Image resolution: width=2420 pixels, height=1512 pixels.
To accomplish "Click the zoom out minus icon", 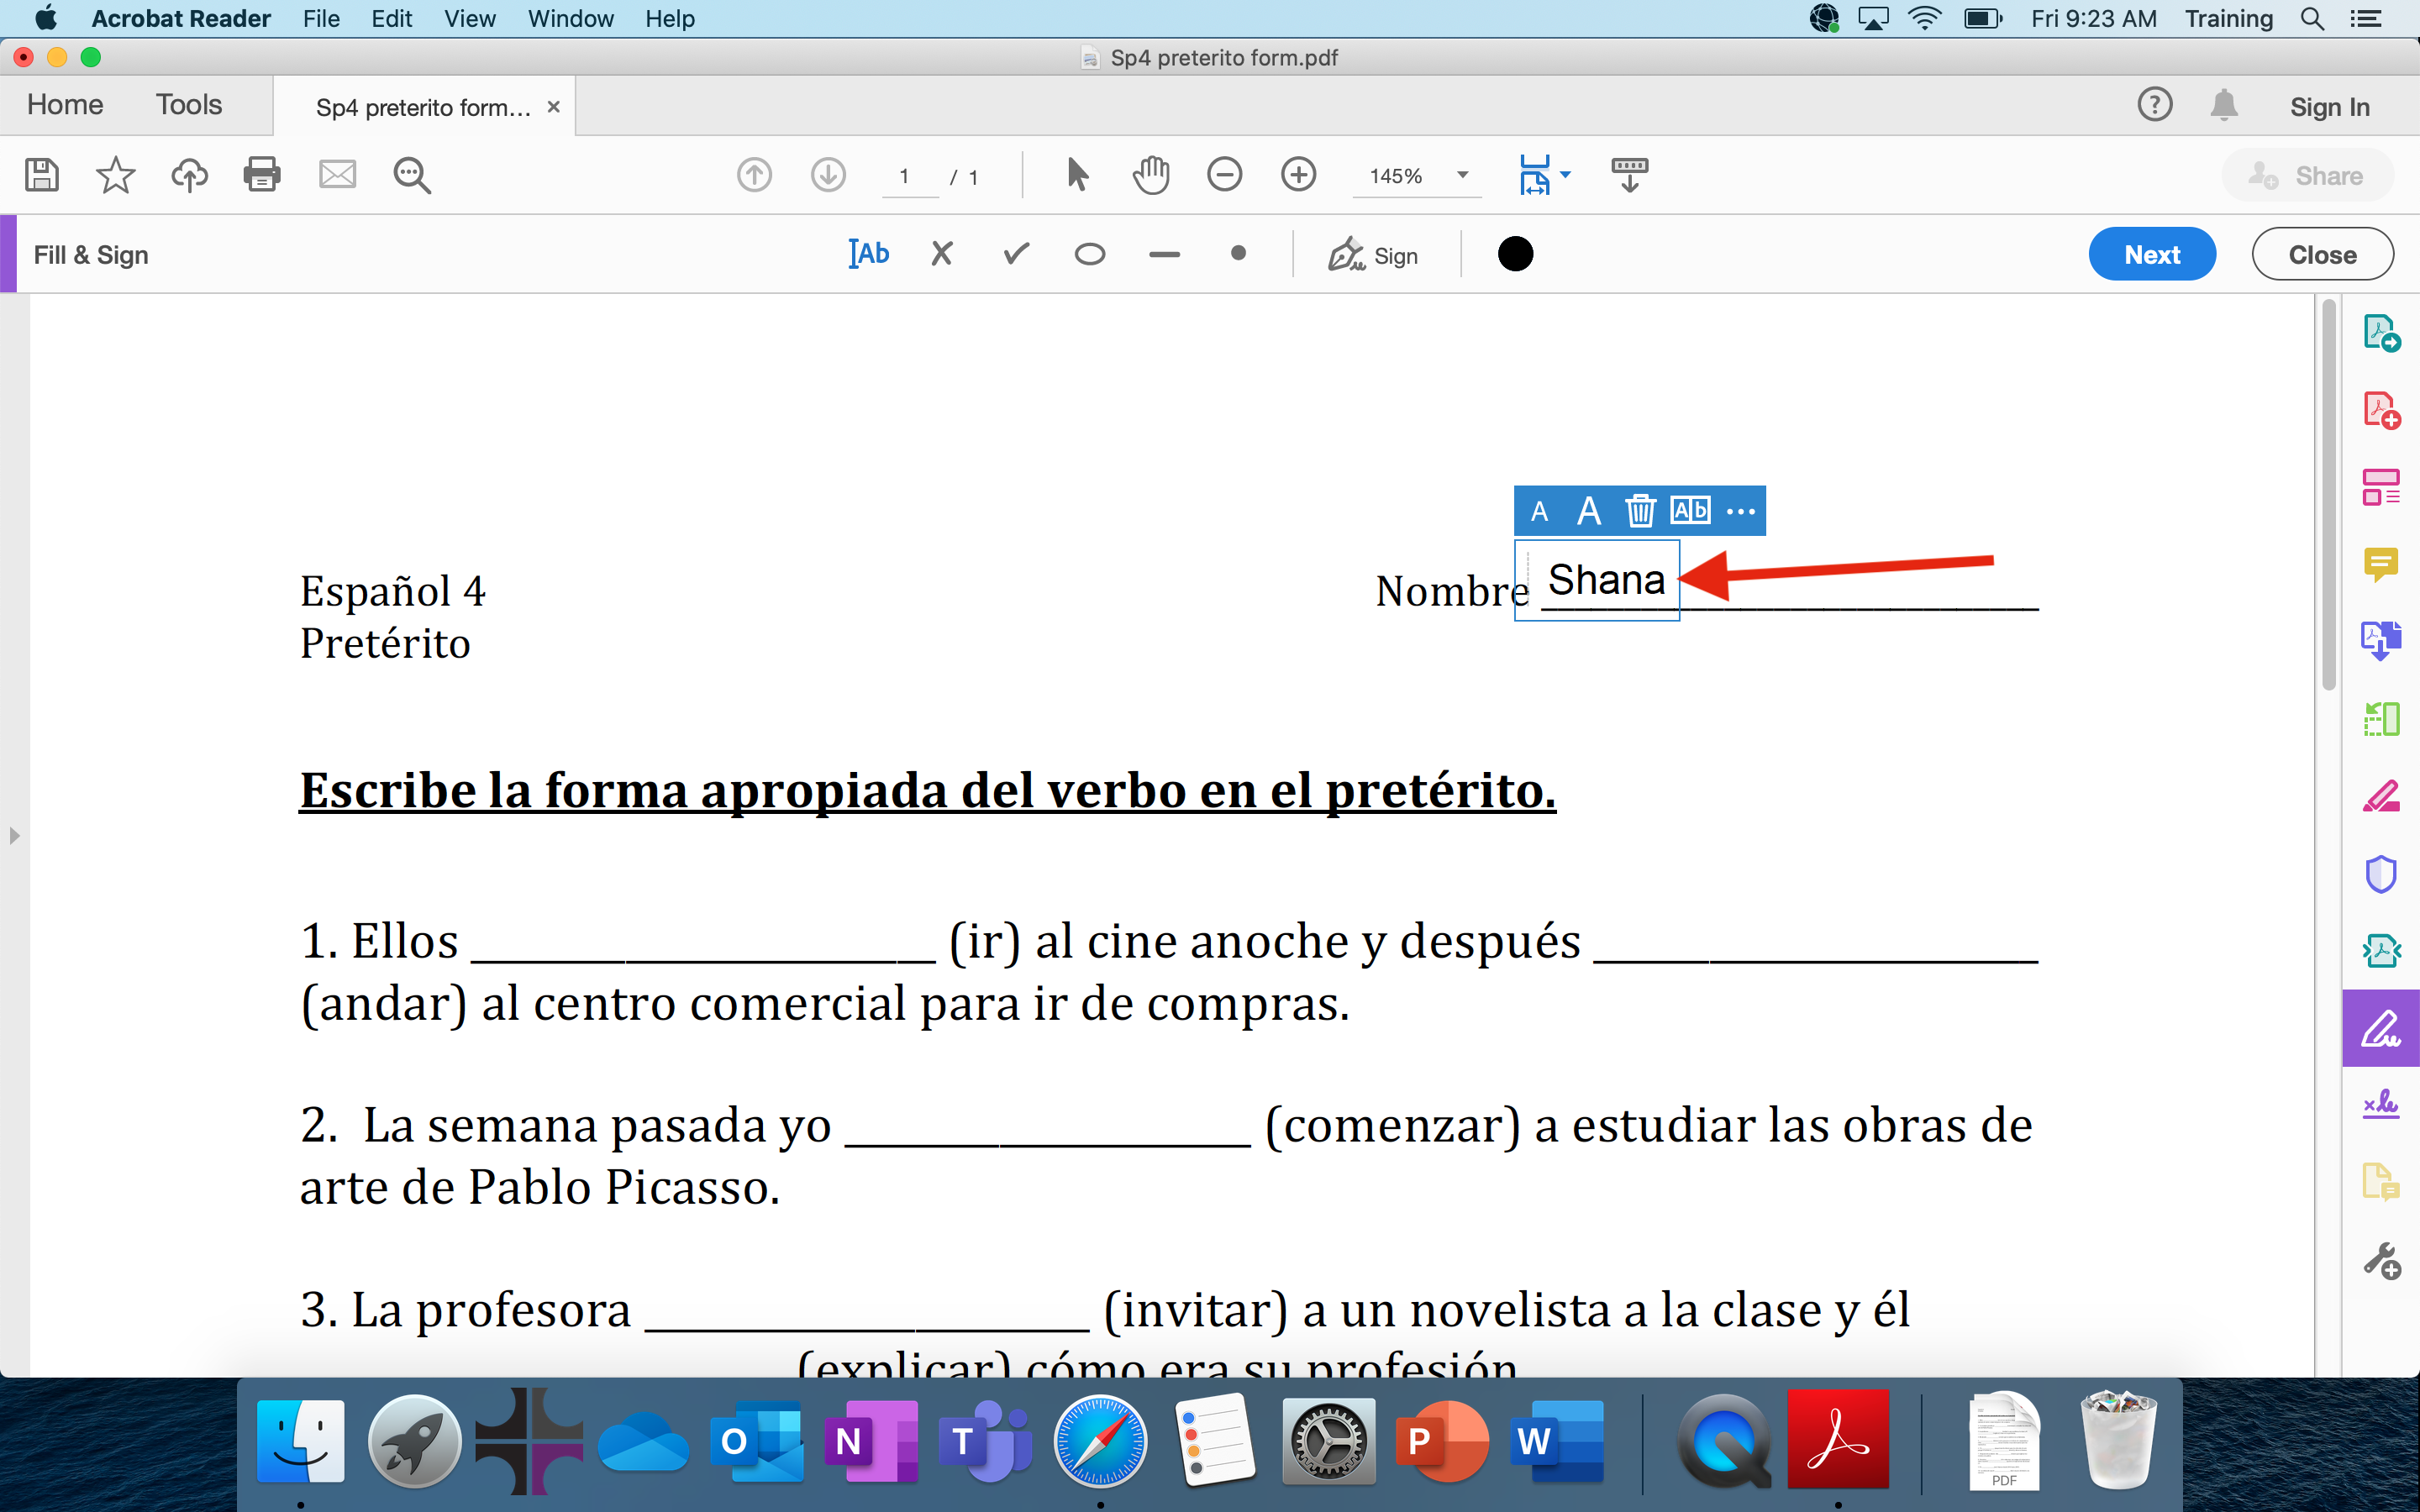I will click(x=1224, y=175).
